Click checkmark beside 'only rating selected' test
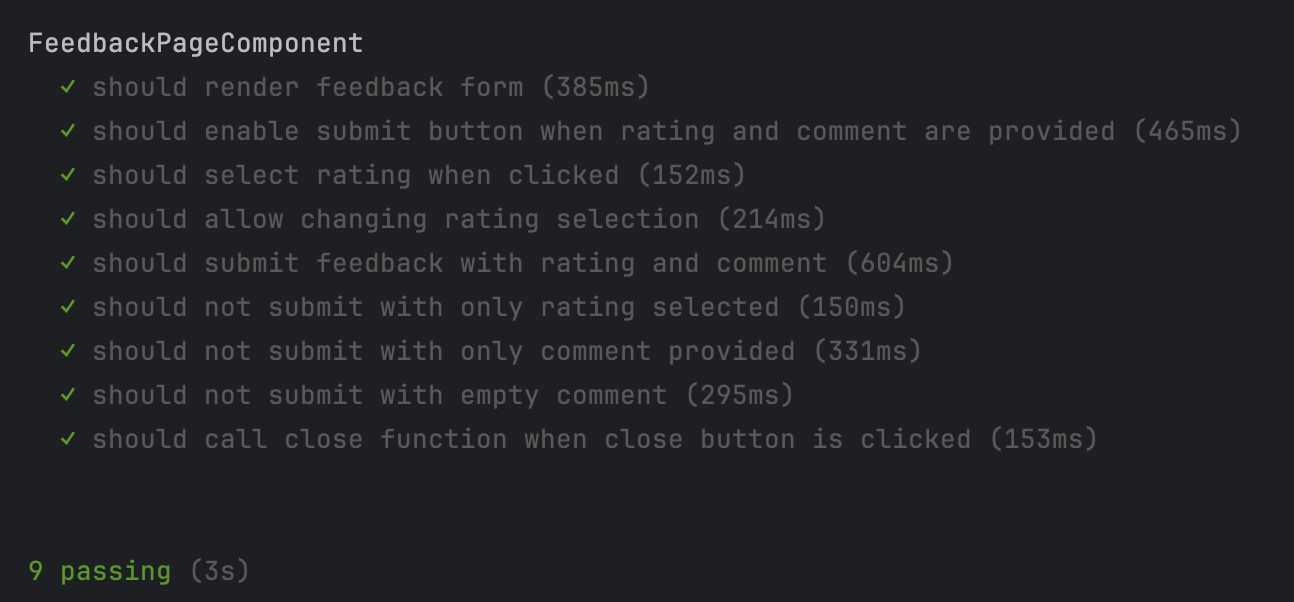The image size is (1294, 602). pos(68,307)
